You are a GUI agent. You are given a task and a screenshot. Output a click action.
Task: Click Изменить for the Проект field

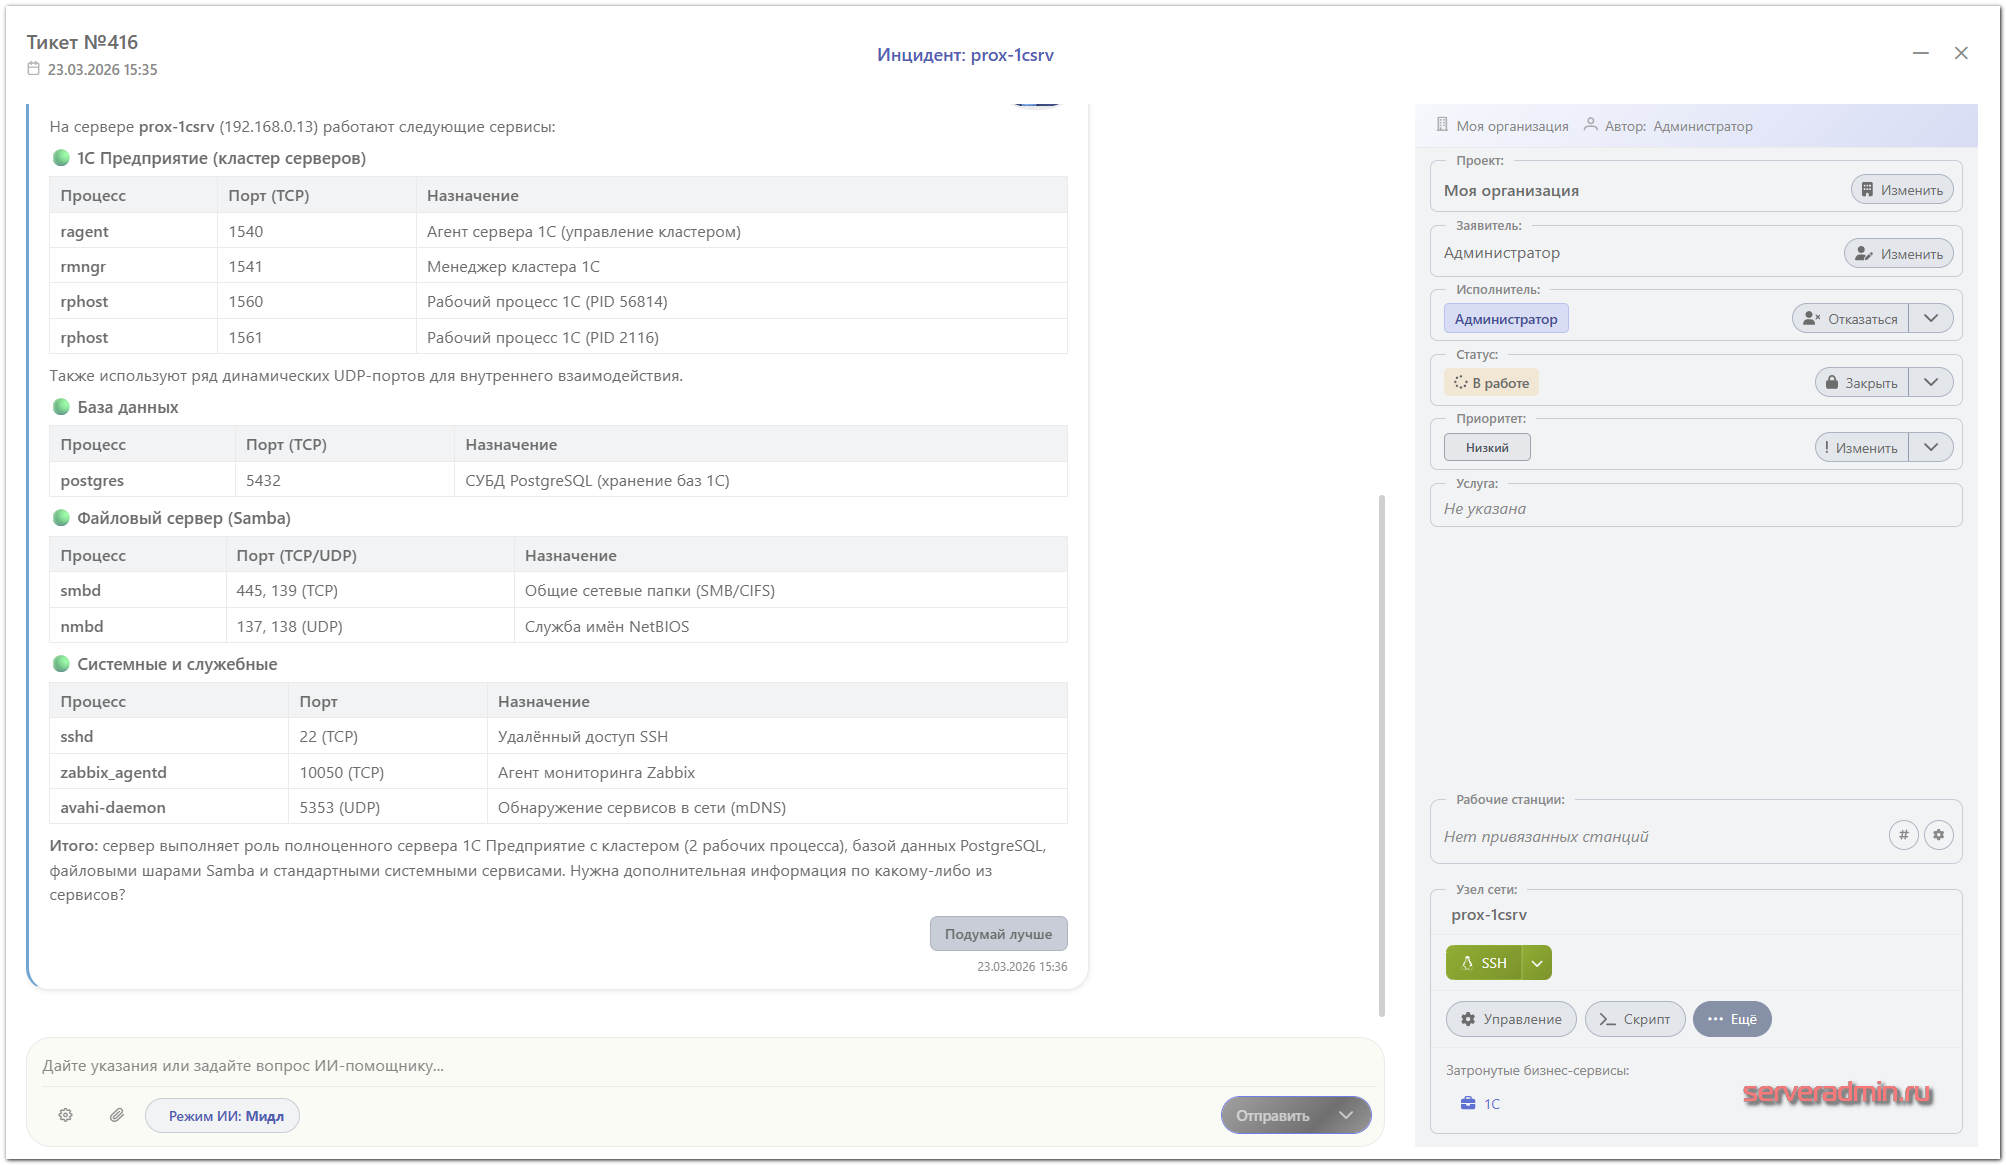1901,190
